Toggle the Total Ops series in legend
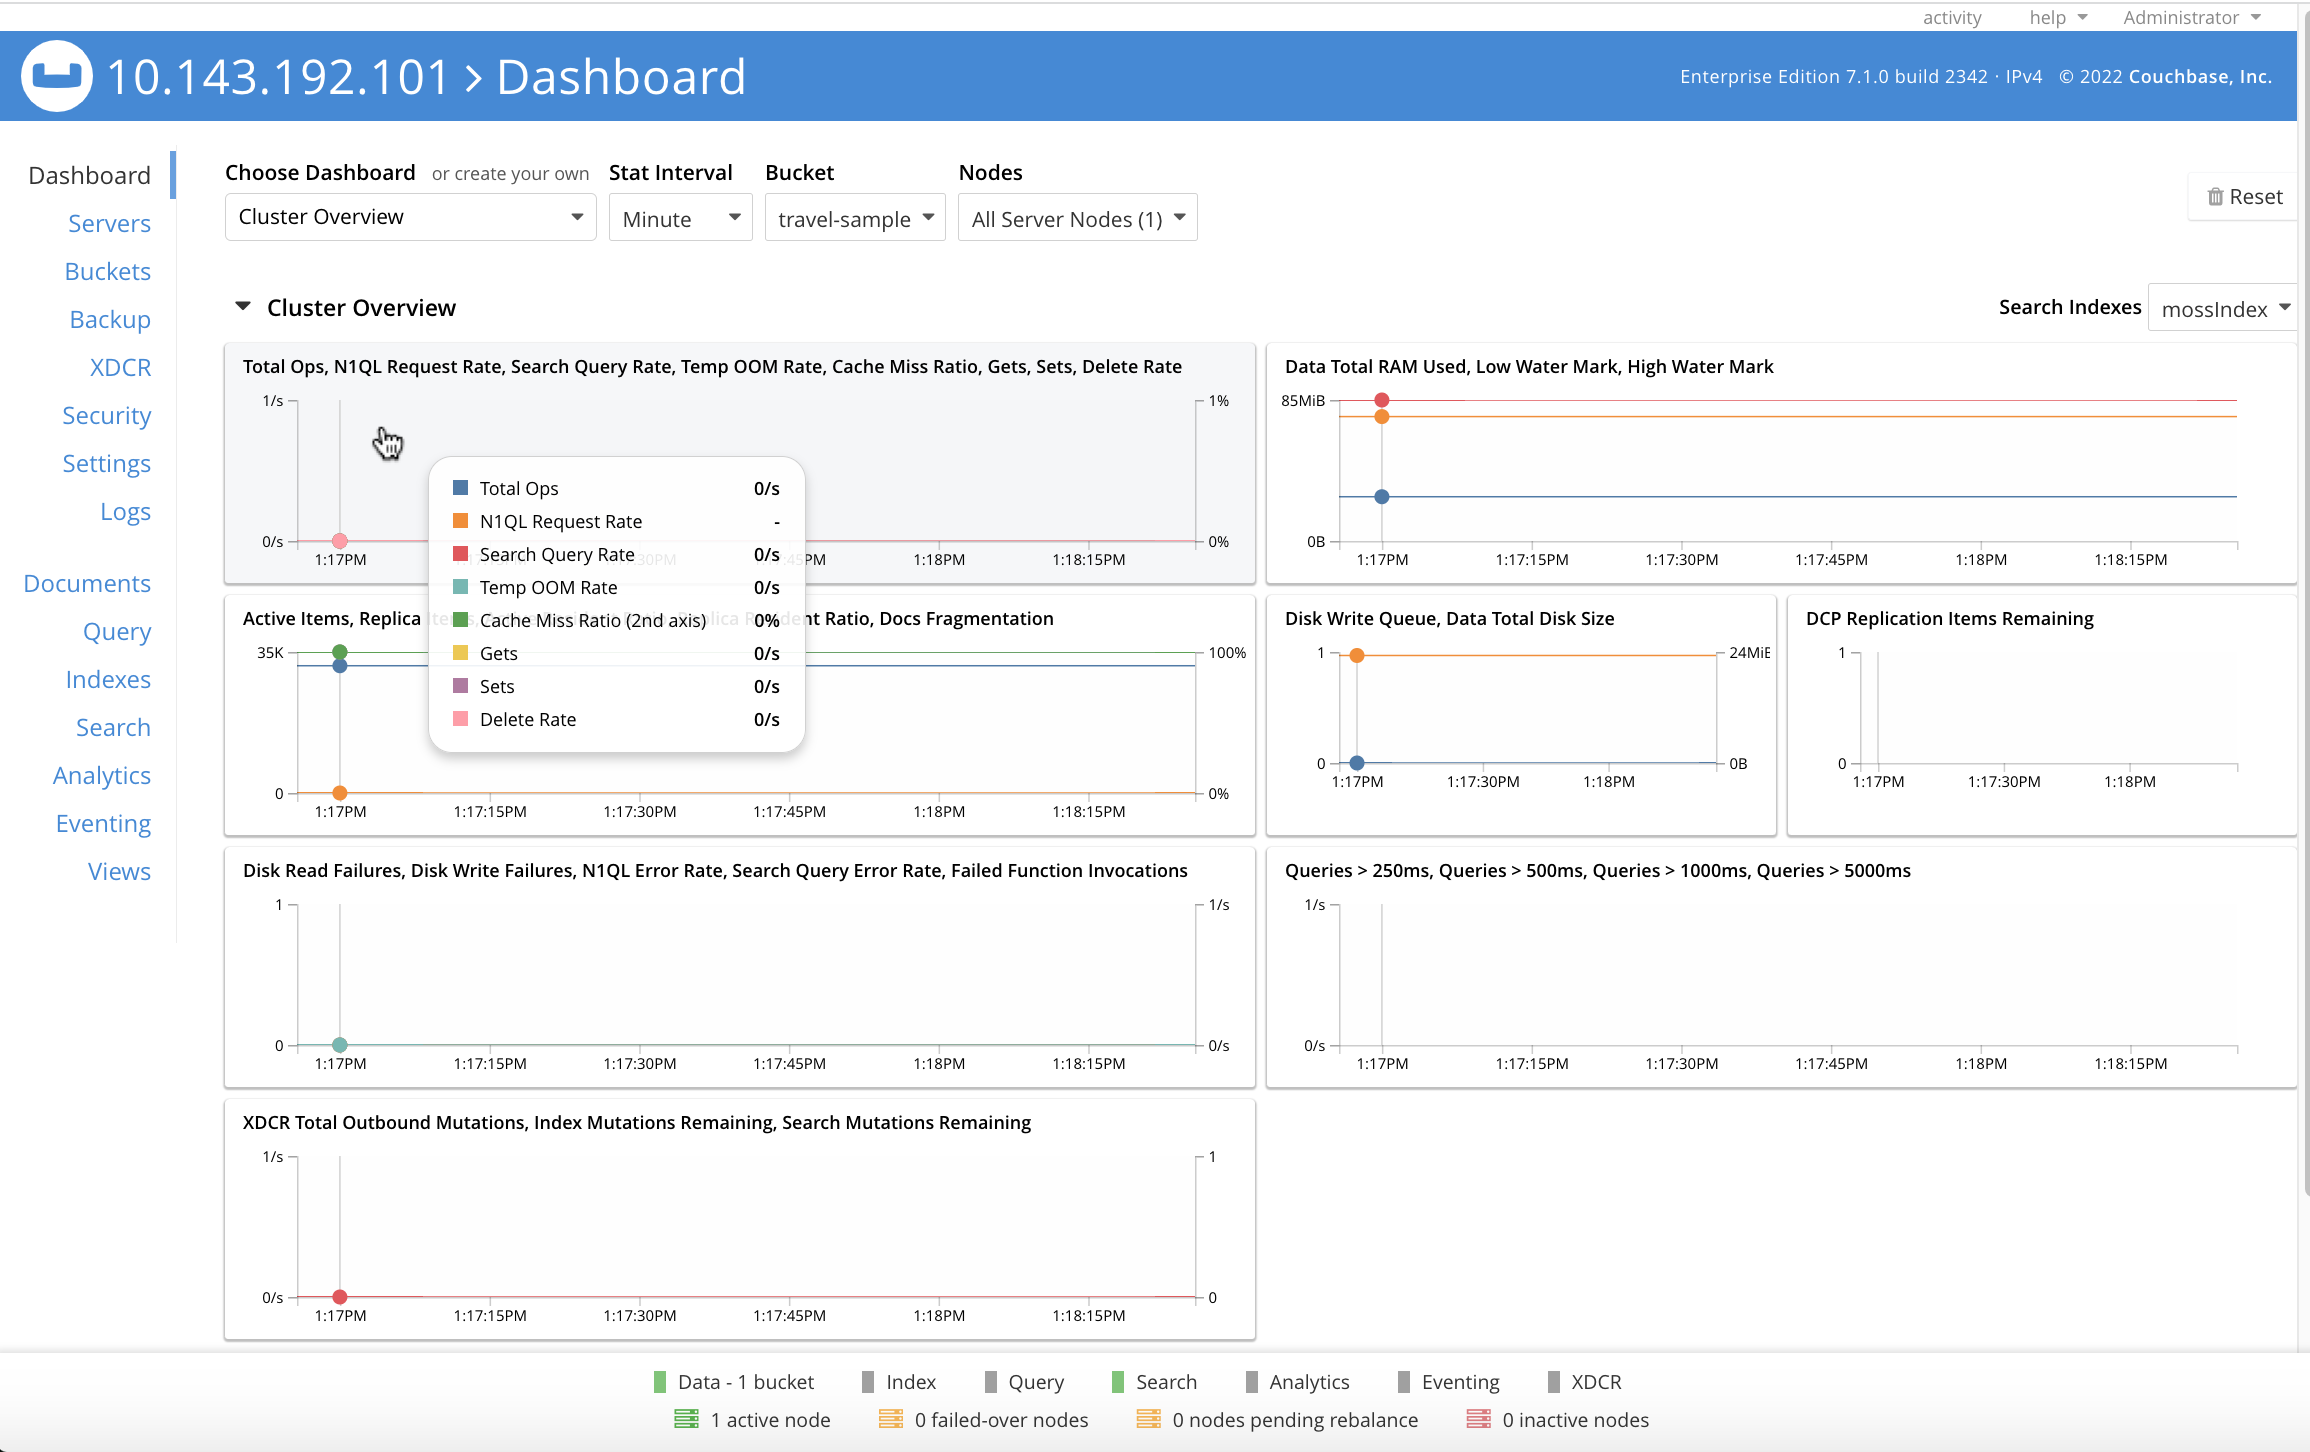The width and height of the screenshot is (2310, 1452). click(x=519, y=488)
